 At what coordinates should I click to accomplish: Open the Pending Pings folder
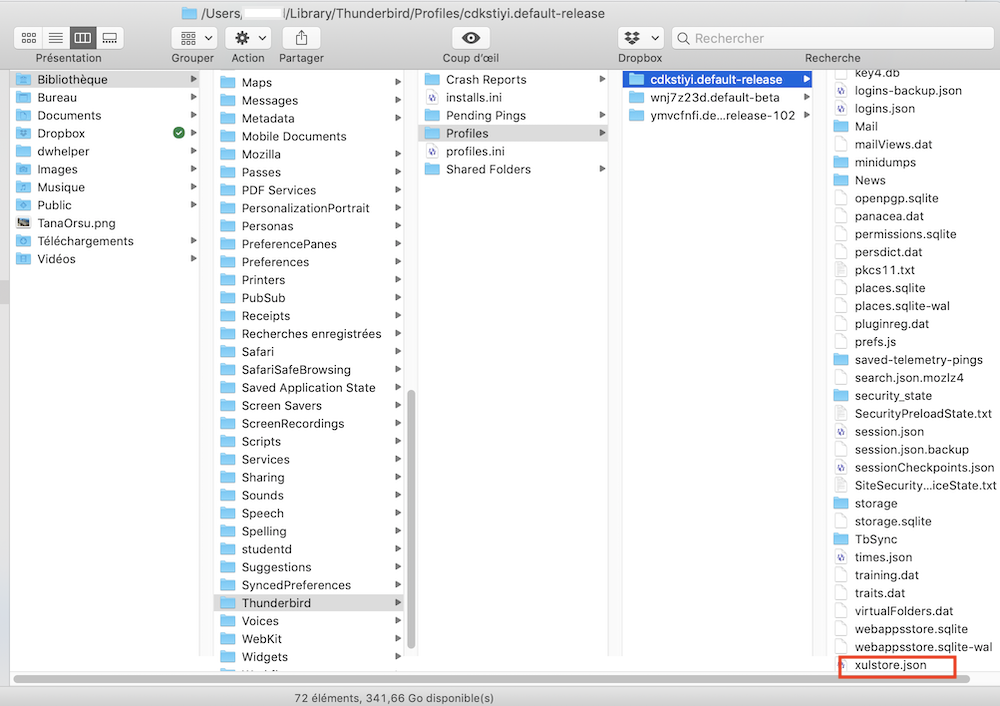click(x=513, y=115)
